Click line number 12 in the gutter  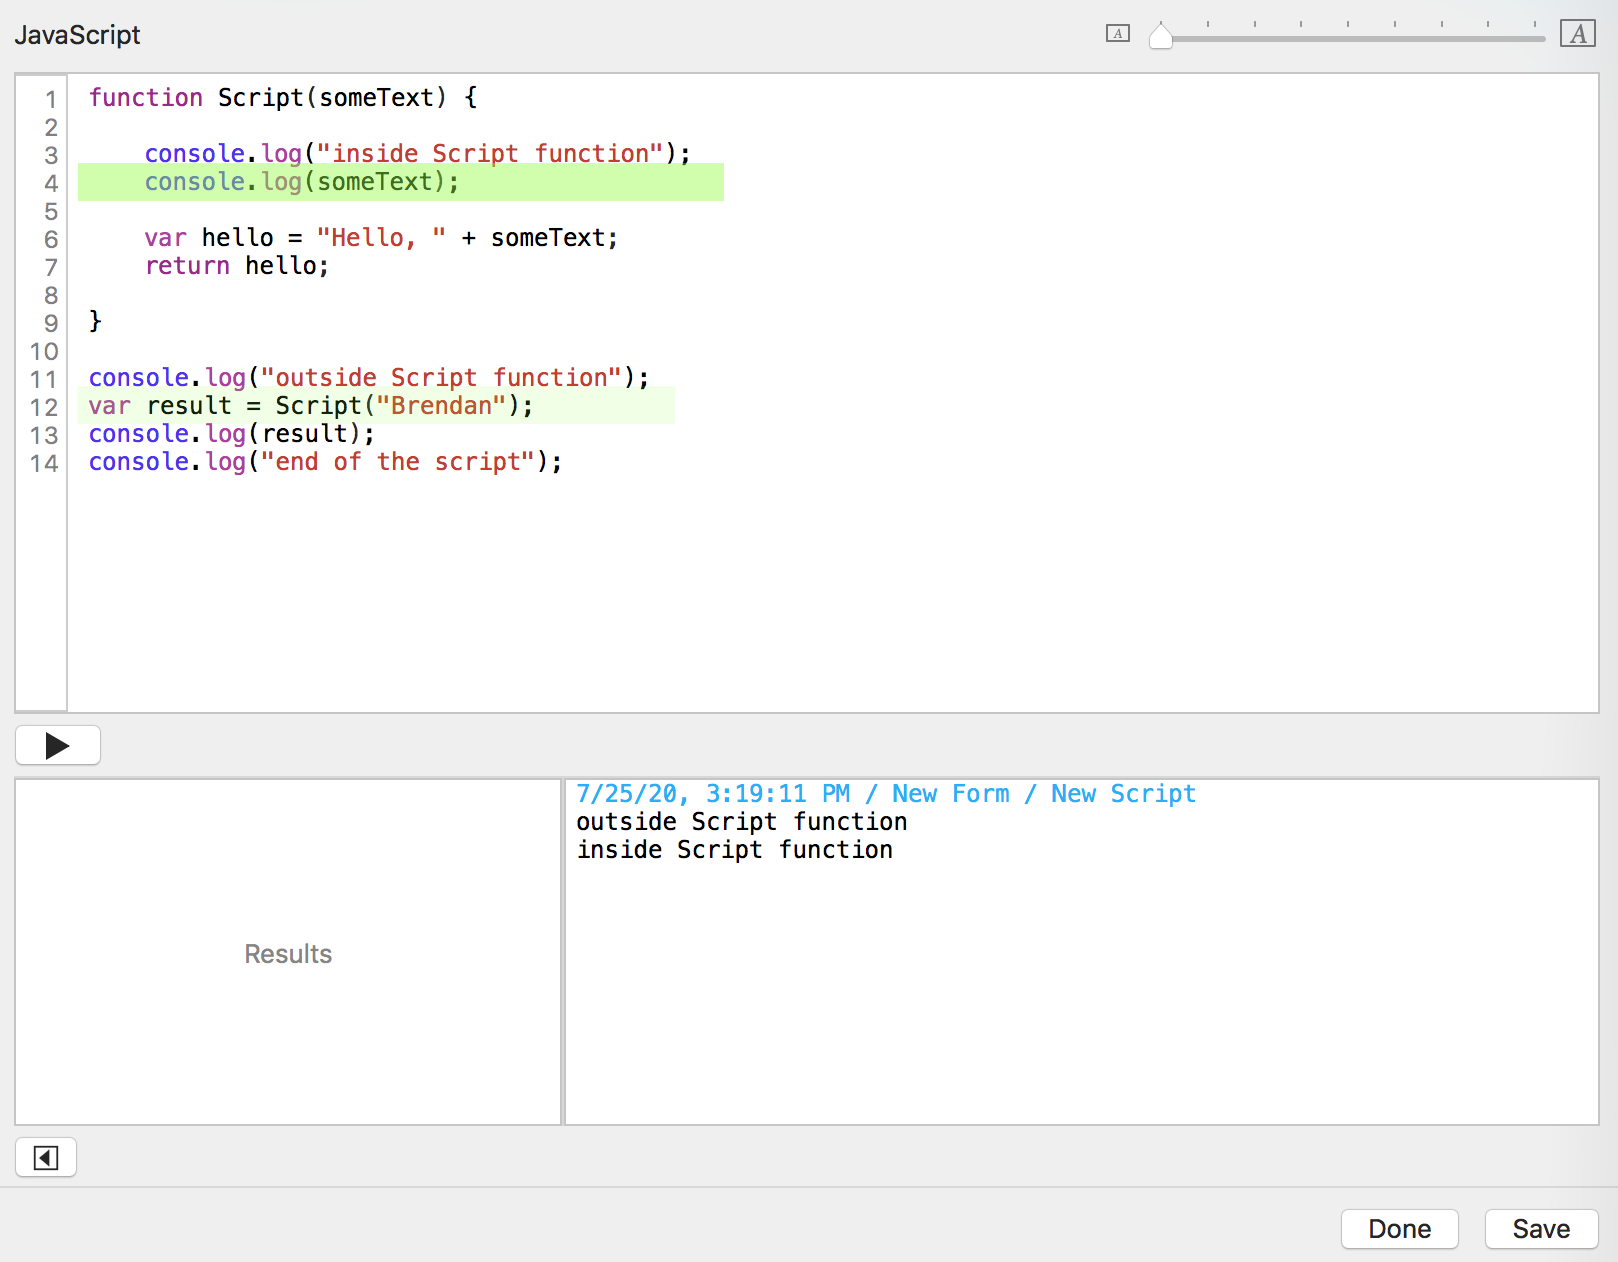[x=44, y=407]
